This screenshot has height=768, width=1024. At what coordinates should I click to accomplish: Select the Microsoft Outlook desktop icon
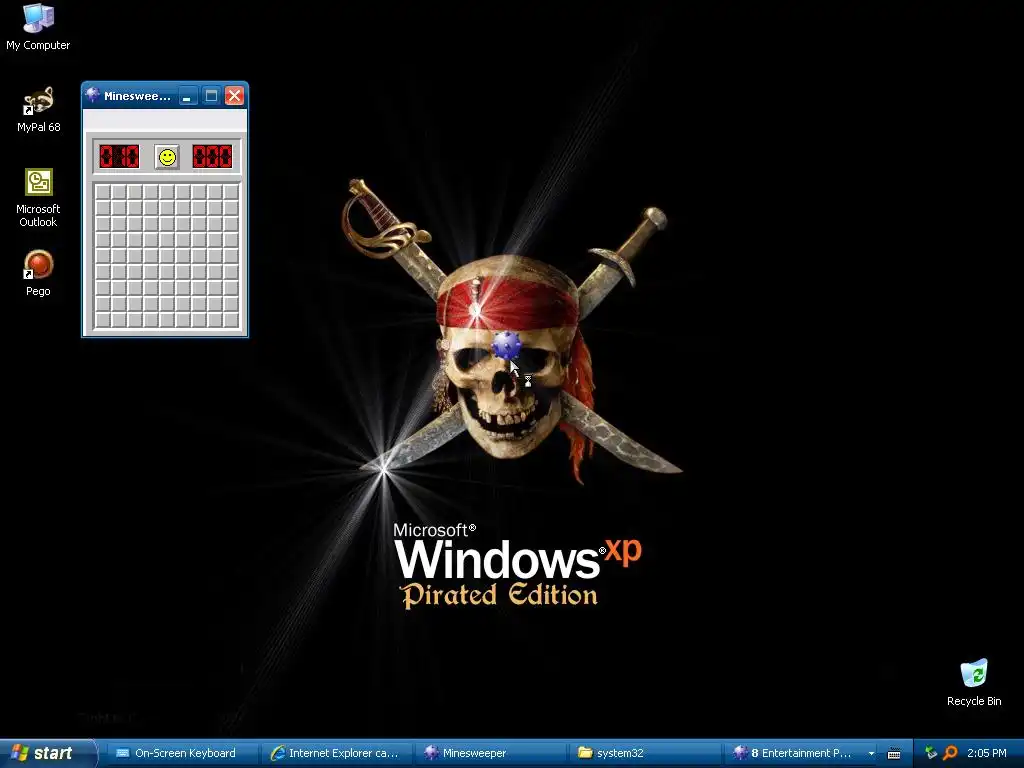(38, 197)
